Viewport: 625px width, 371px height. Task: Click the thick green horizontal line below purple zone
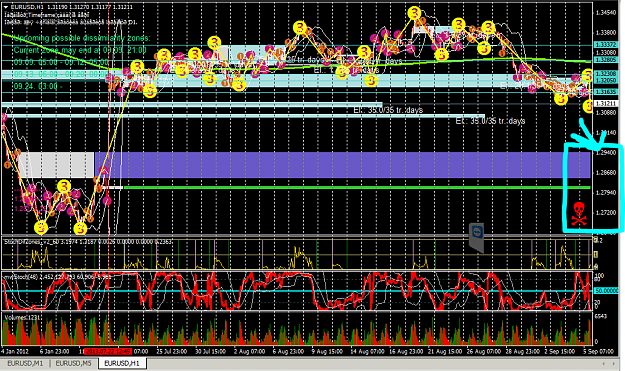(357, 187)
